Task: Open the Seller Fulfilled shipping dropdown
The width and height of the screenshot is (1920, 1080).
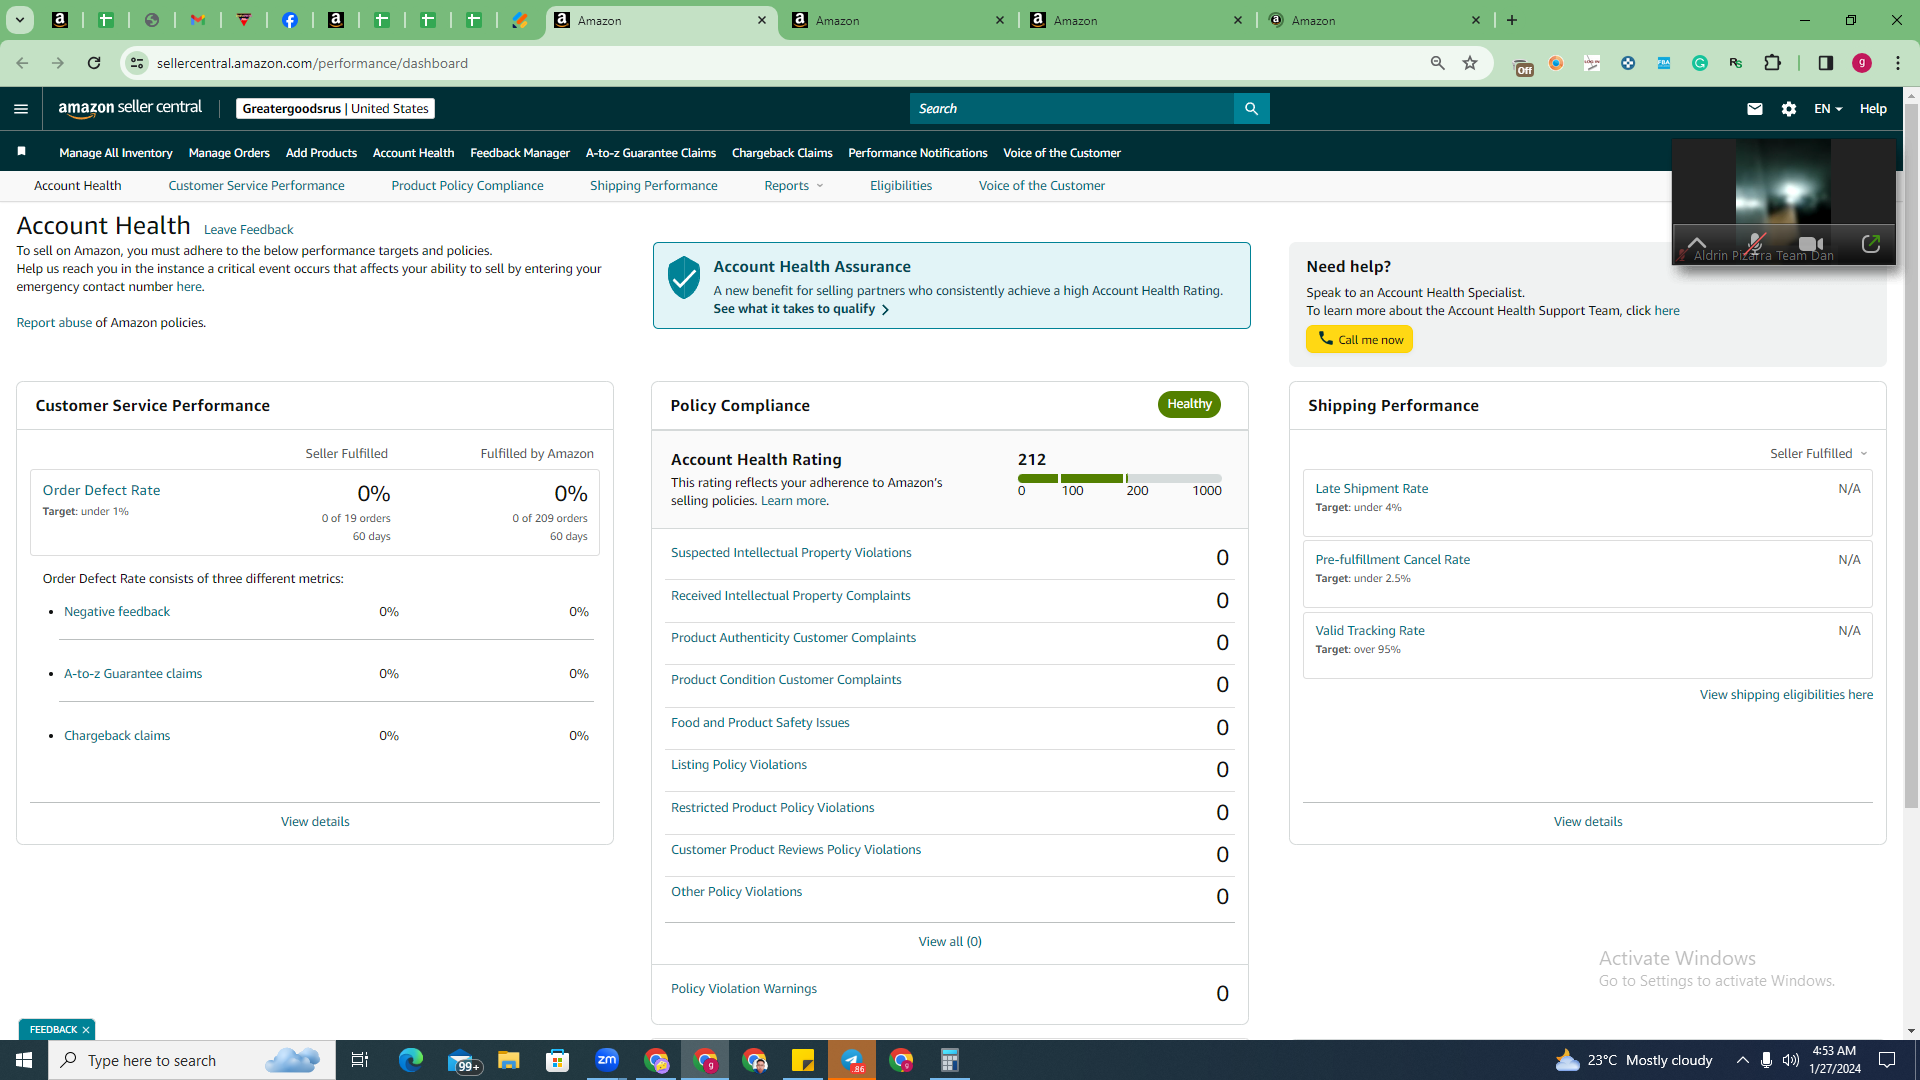Action: pyautogui.click(x=1819, y=454)
